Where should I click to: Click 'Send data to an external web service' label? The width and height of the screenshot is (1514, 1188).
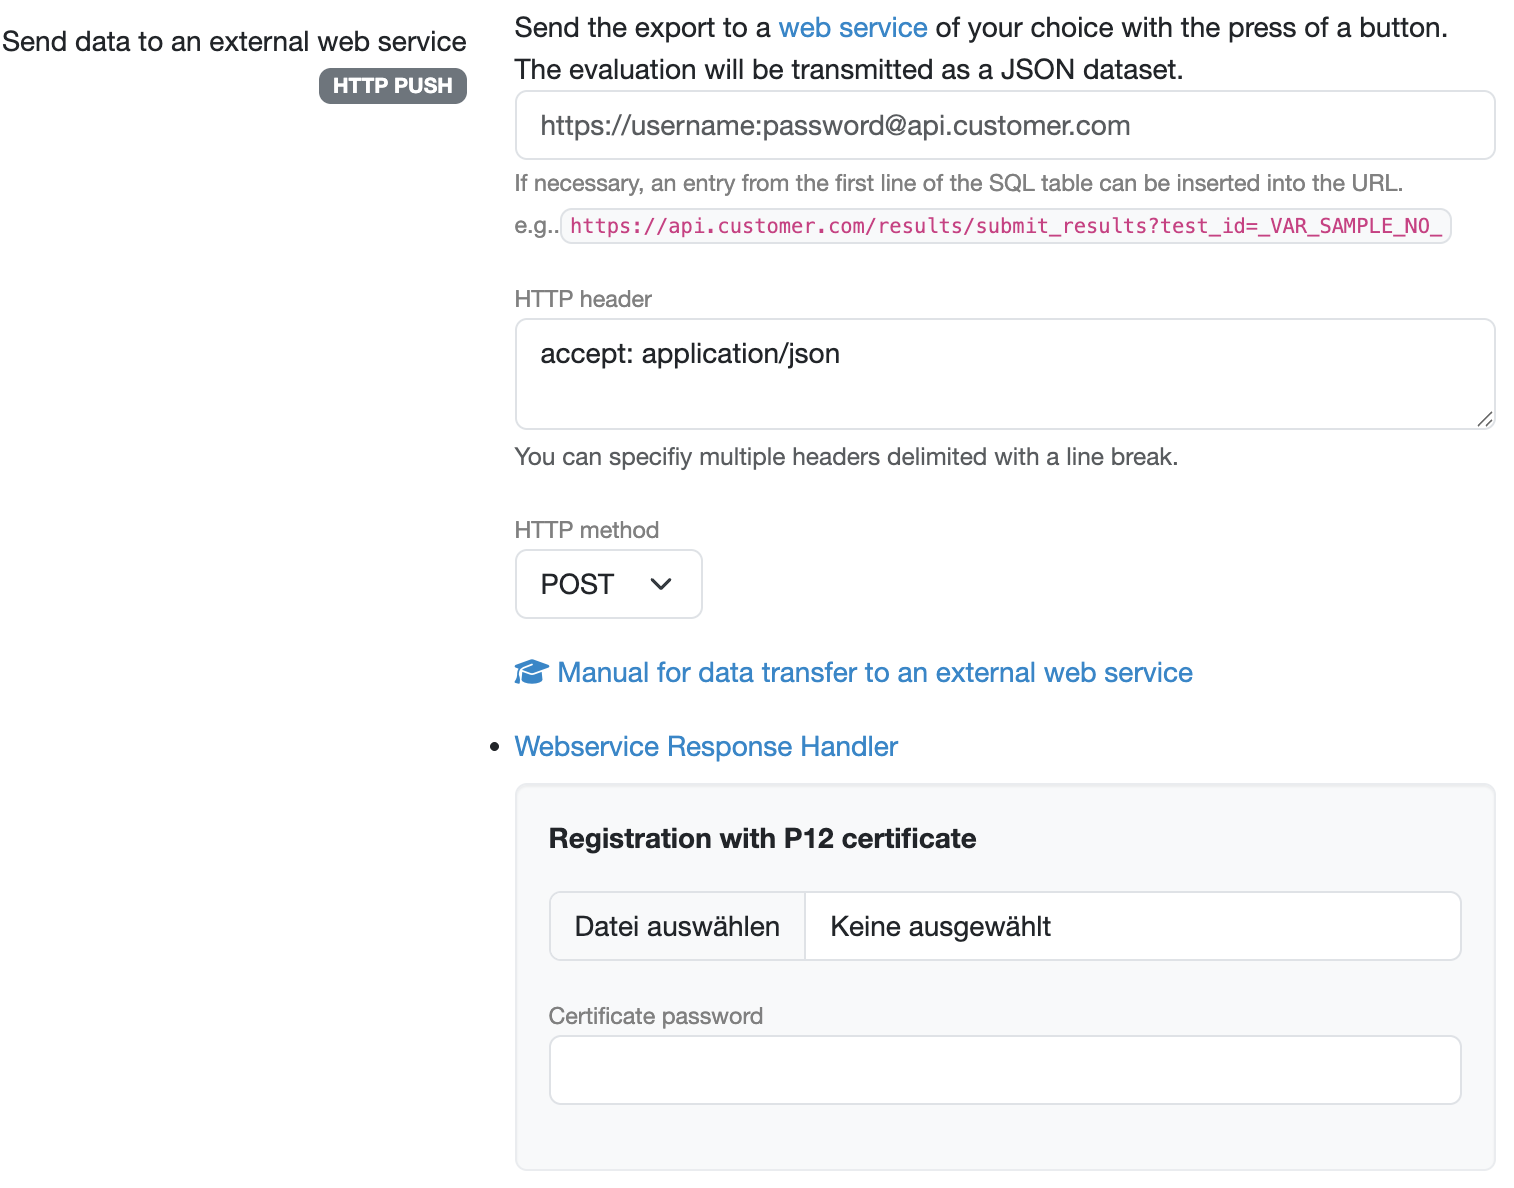click(x=234, y=42)
